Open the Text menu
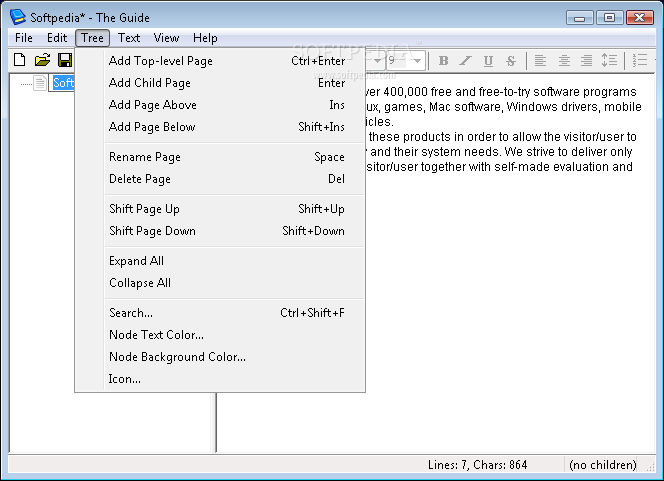Image resolution: width=664 pixels, height=481 pixels. [129, 38]
